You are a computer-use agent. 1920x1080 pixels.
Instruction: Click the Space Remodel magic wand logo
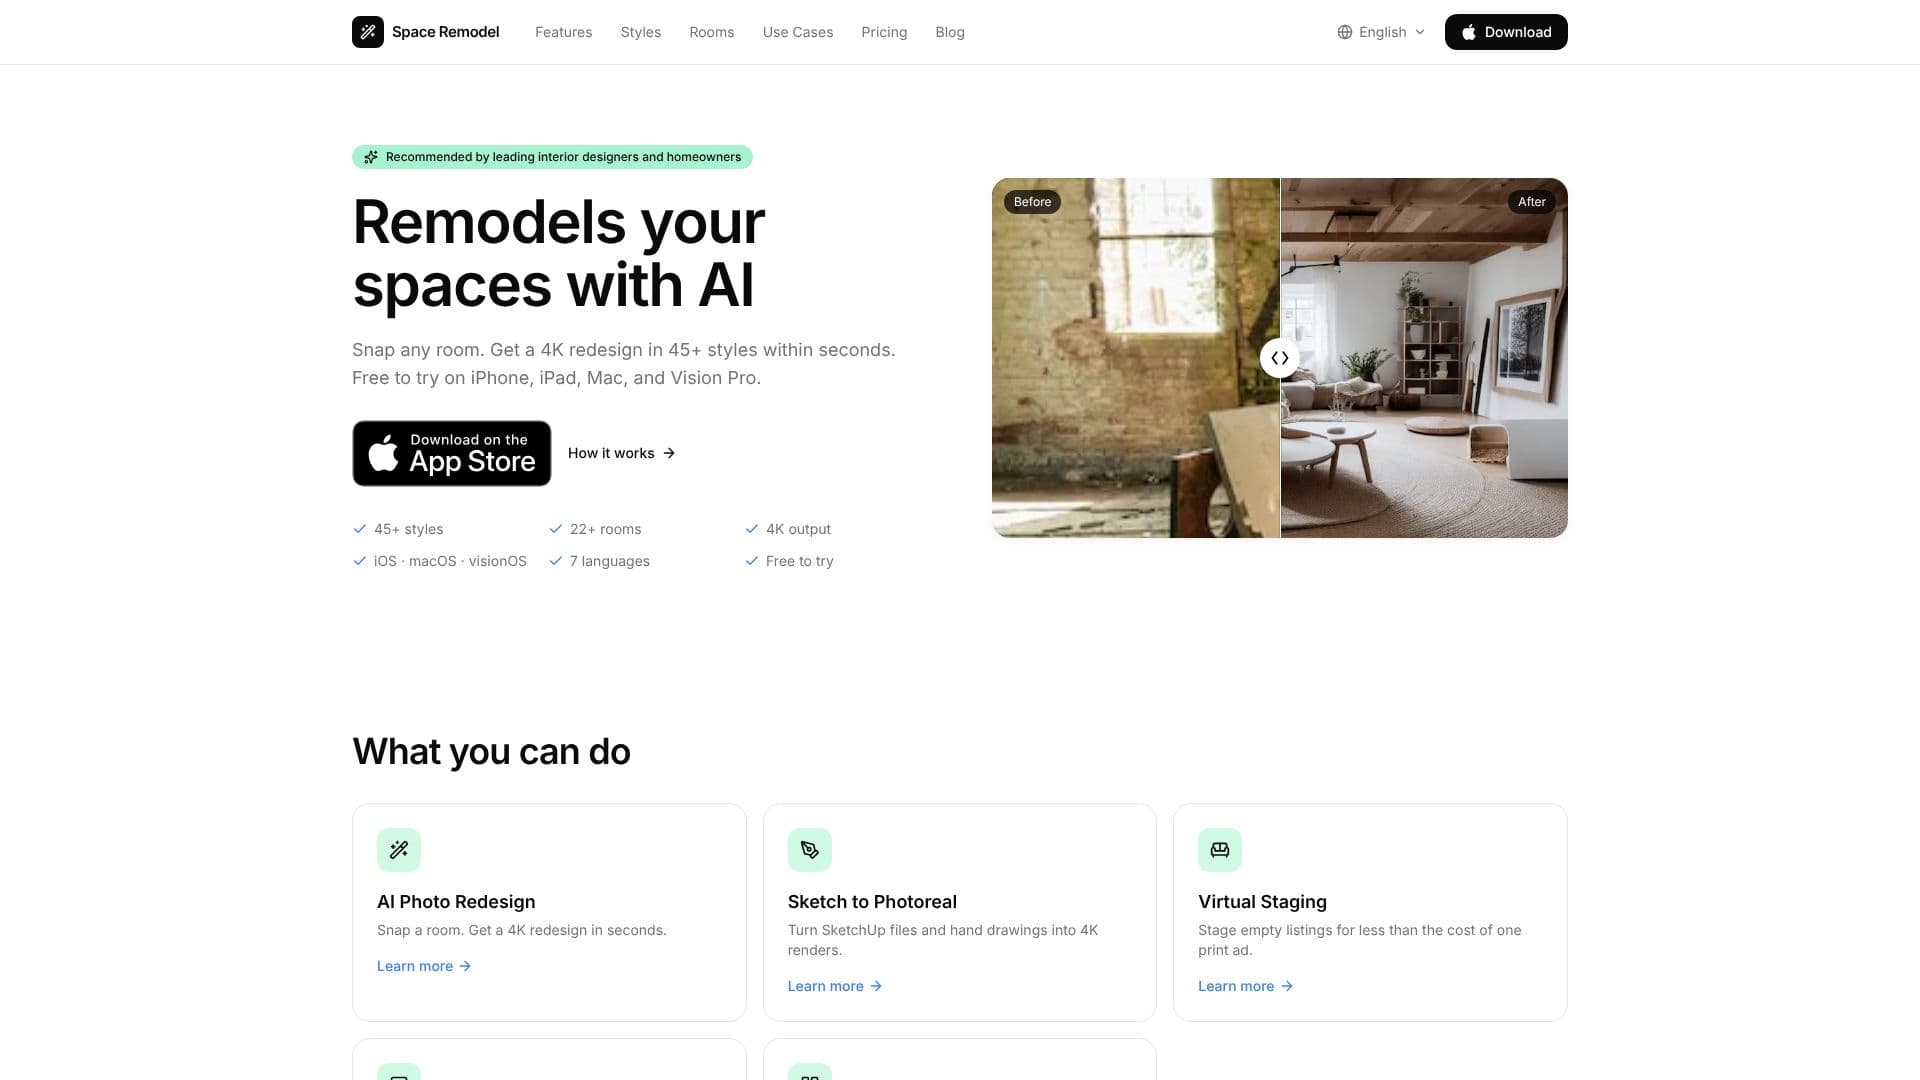point(368,32)
